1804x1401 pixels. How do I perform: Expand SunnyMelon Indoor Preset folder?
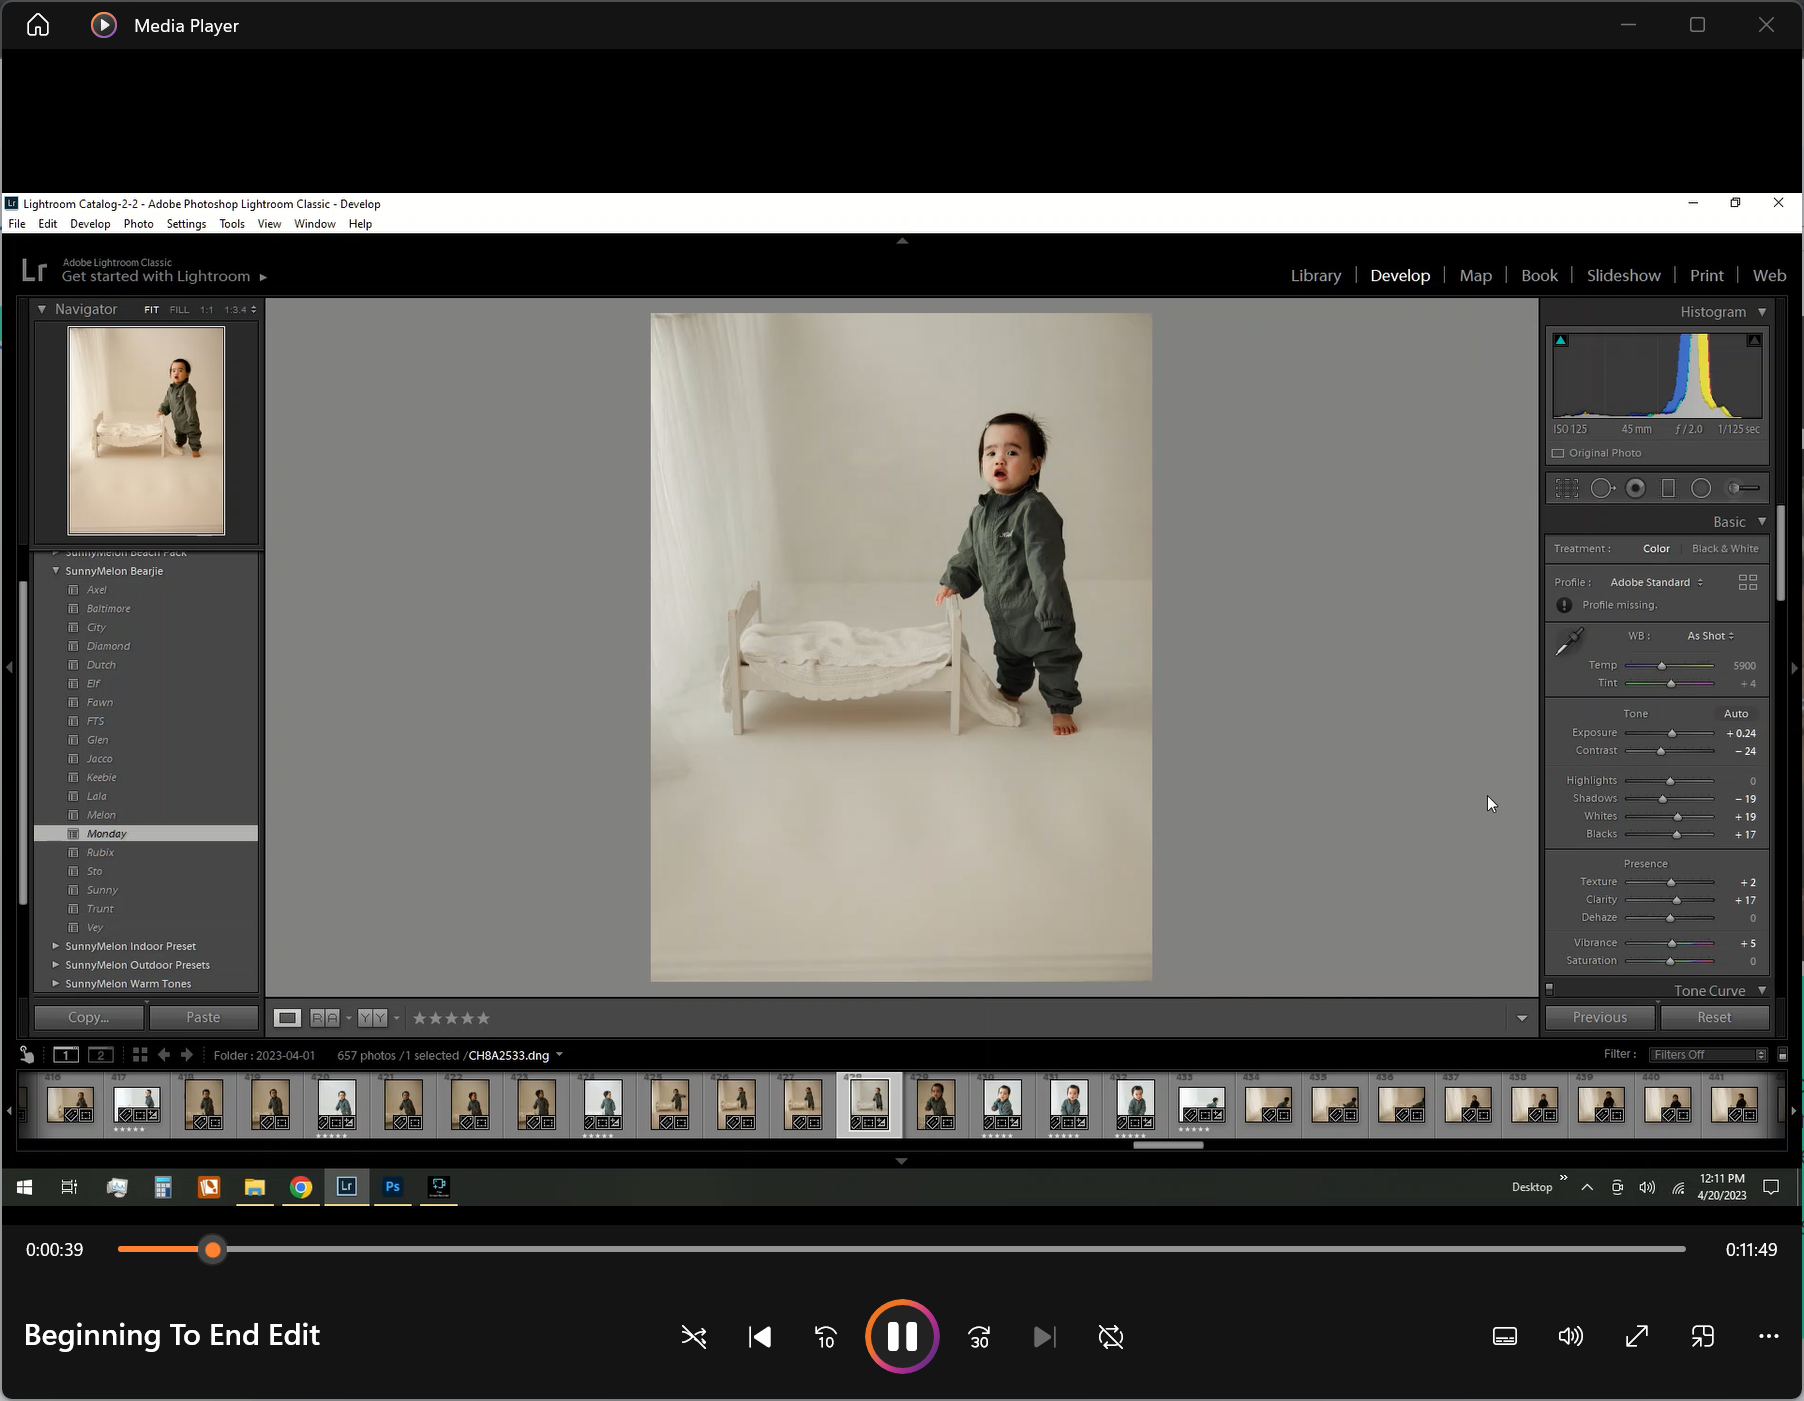coord(56,946)
